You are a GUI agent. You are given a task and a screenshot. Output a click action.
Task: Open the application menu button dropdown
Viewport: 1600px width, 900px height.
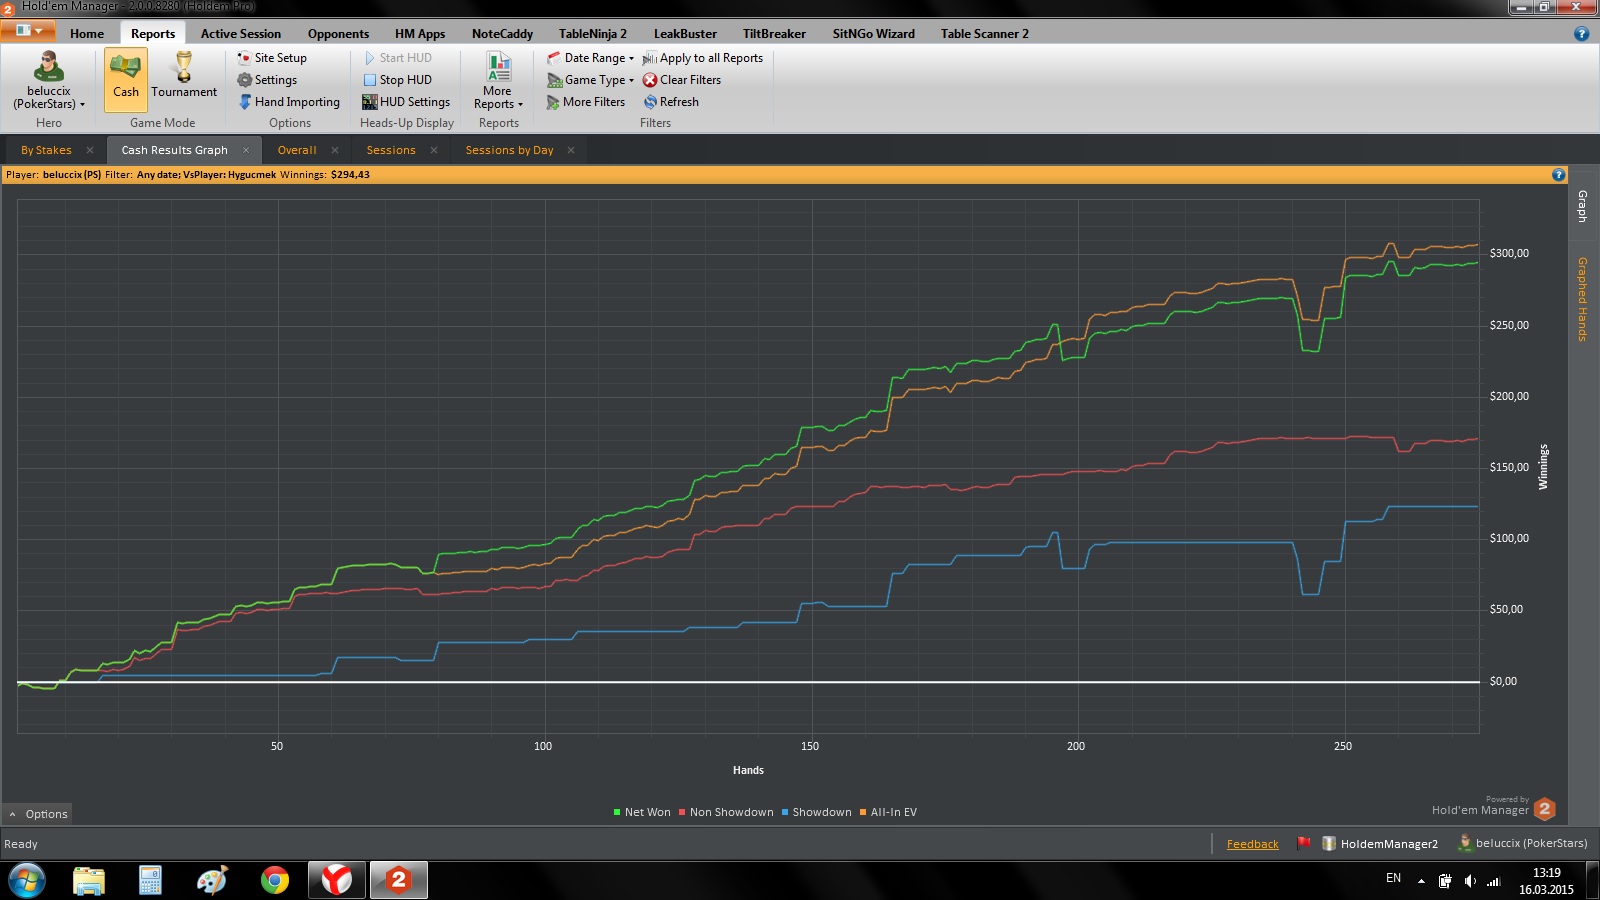pyautogui.click(x=28, y=31)
